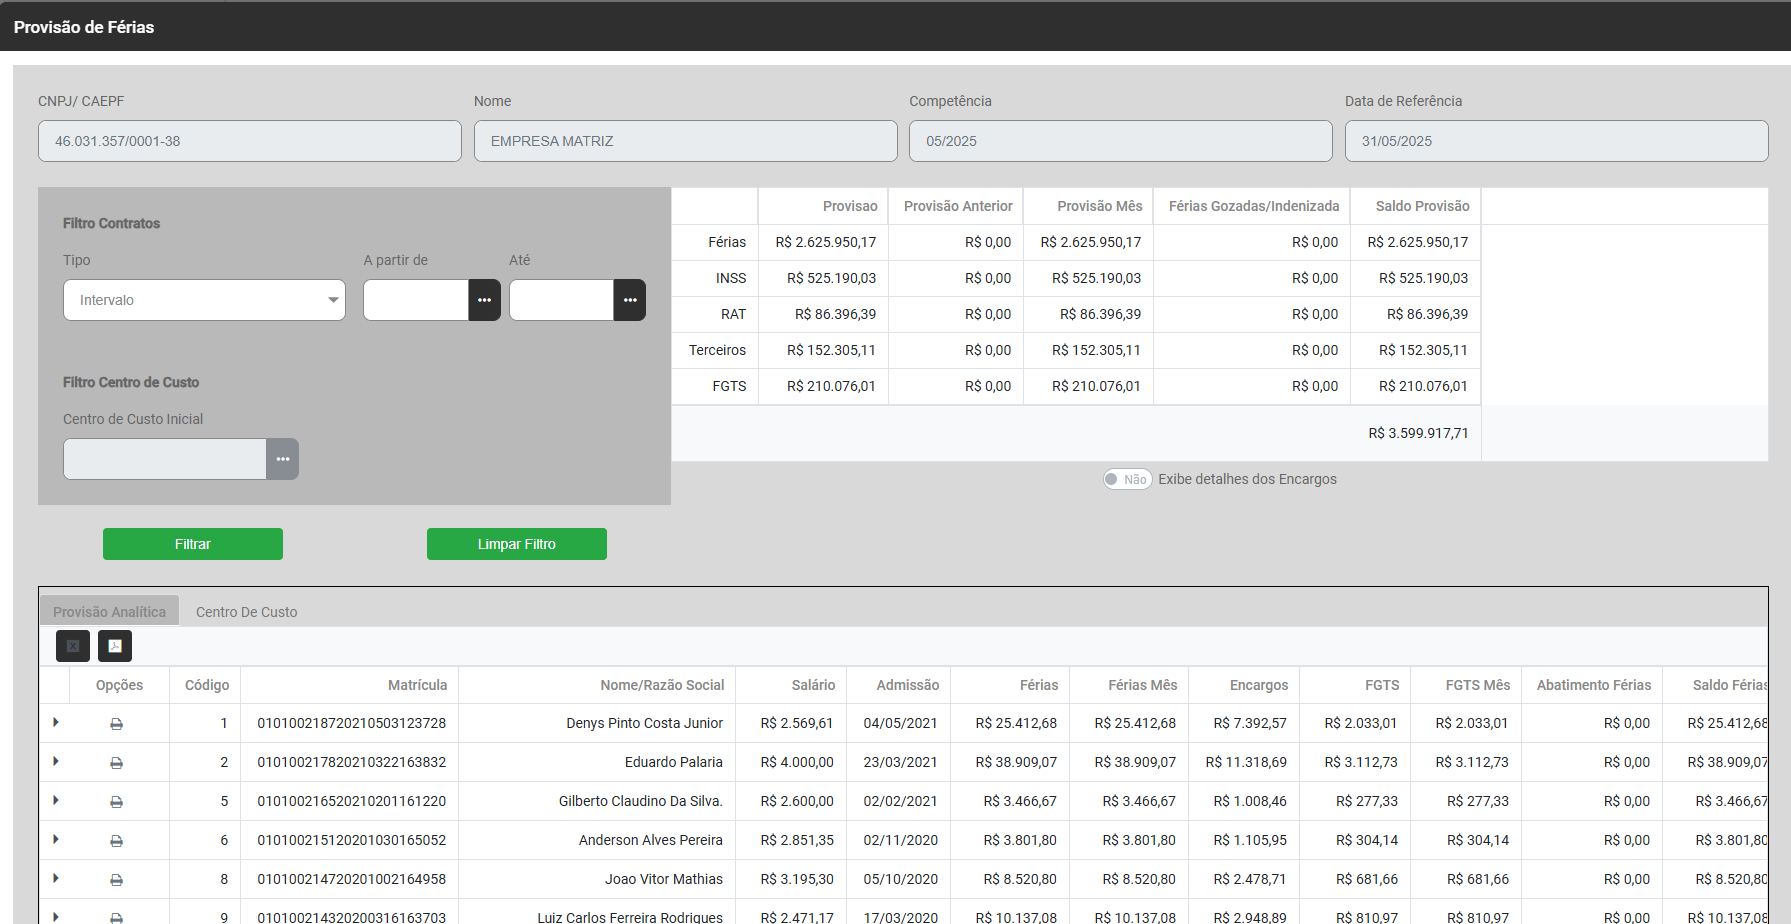This screenshot has width=1791, height=924.
Task: Expand row for Gilberto Claudino Da Silva
Action: click(56, 800)
